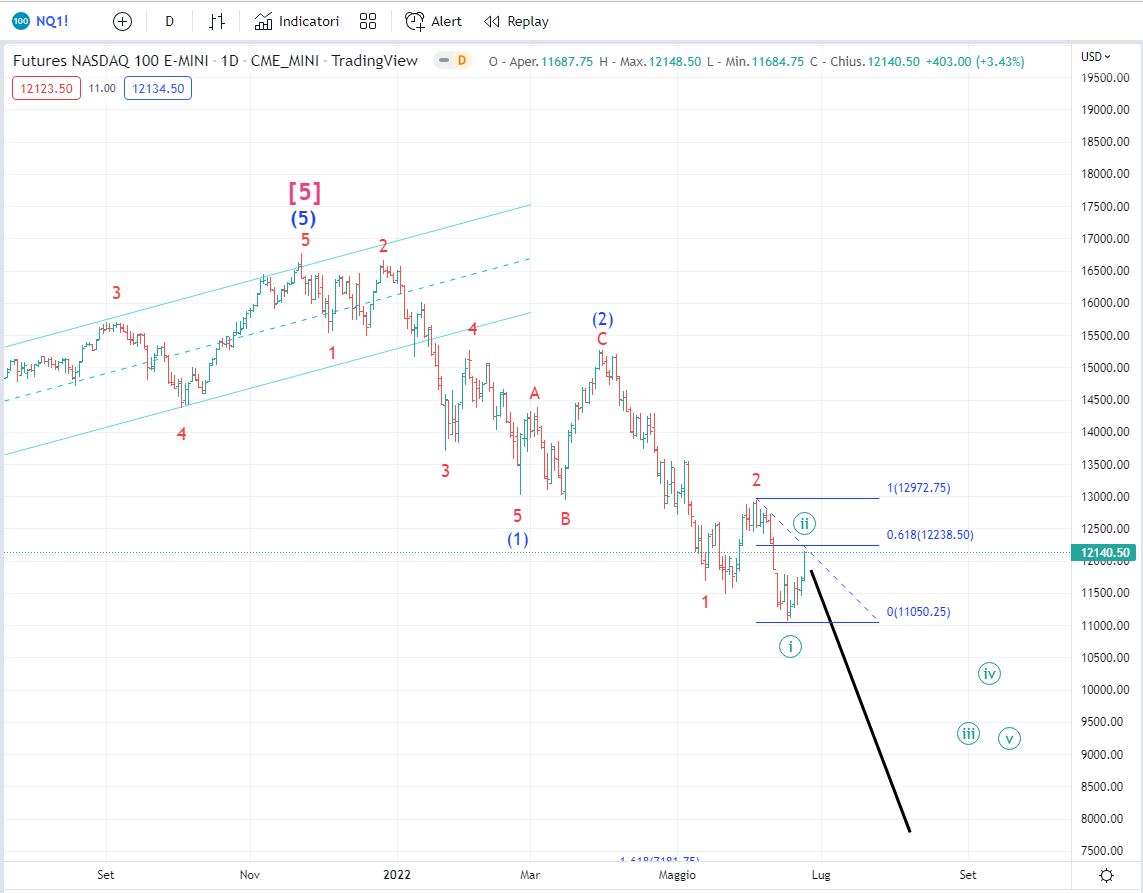
Task: Click the blue buy price 12134.50 button
Action: point(158,88)
